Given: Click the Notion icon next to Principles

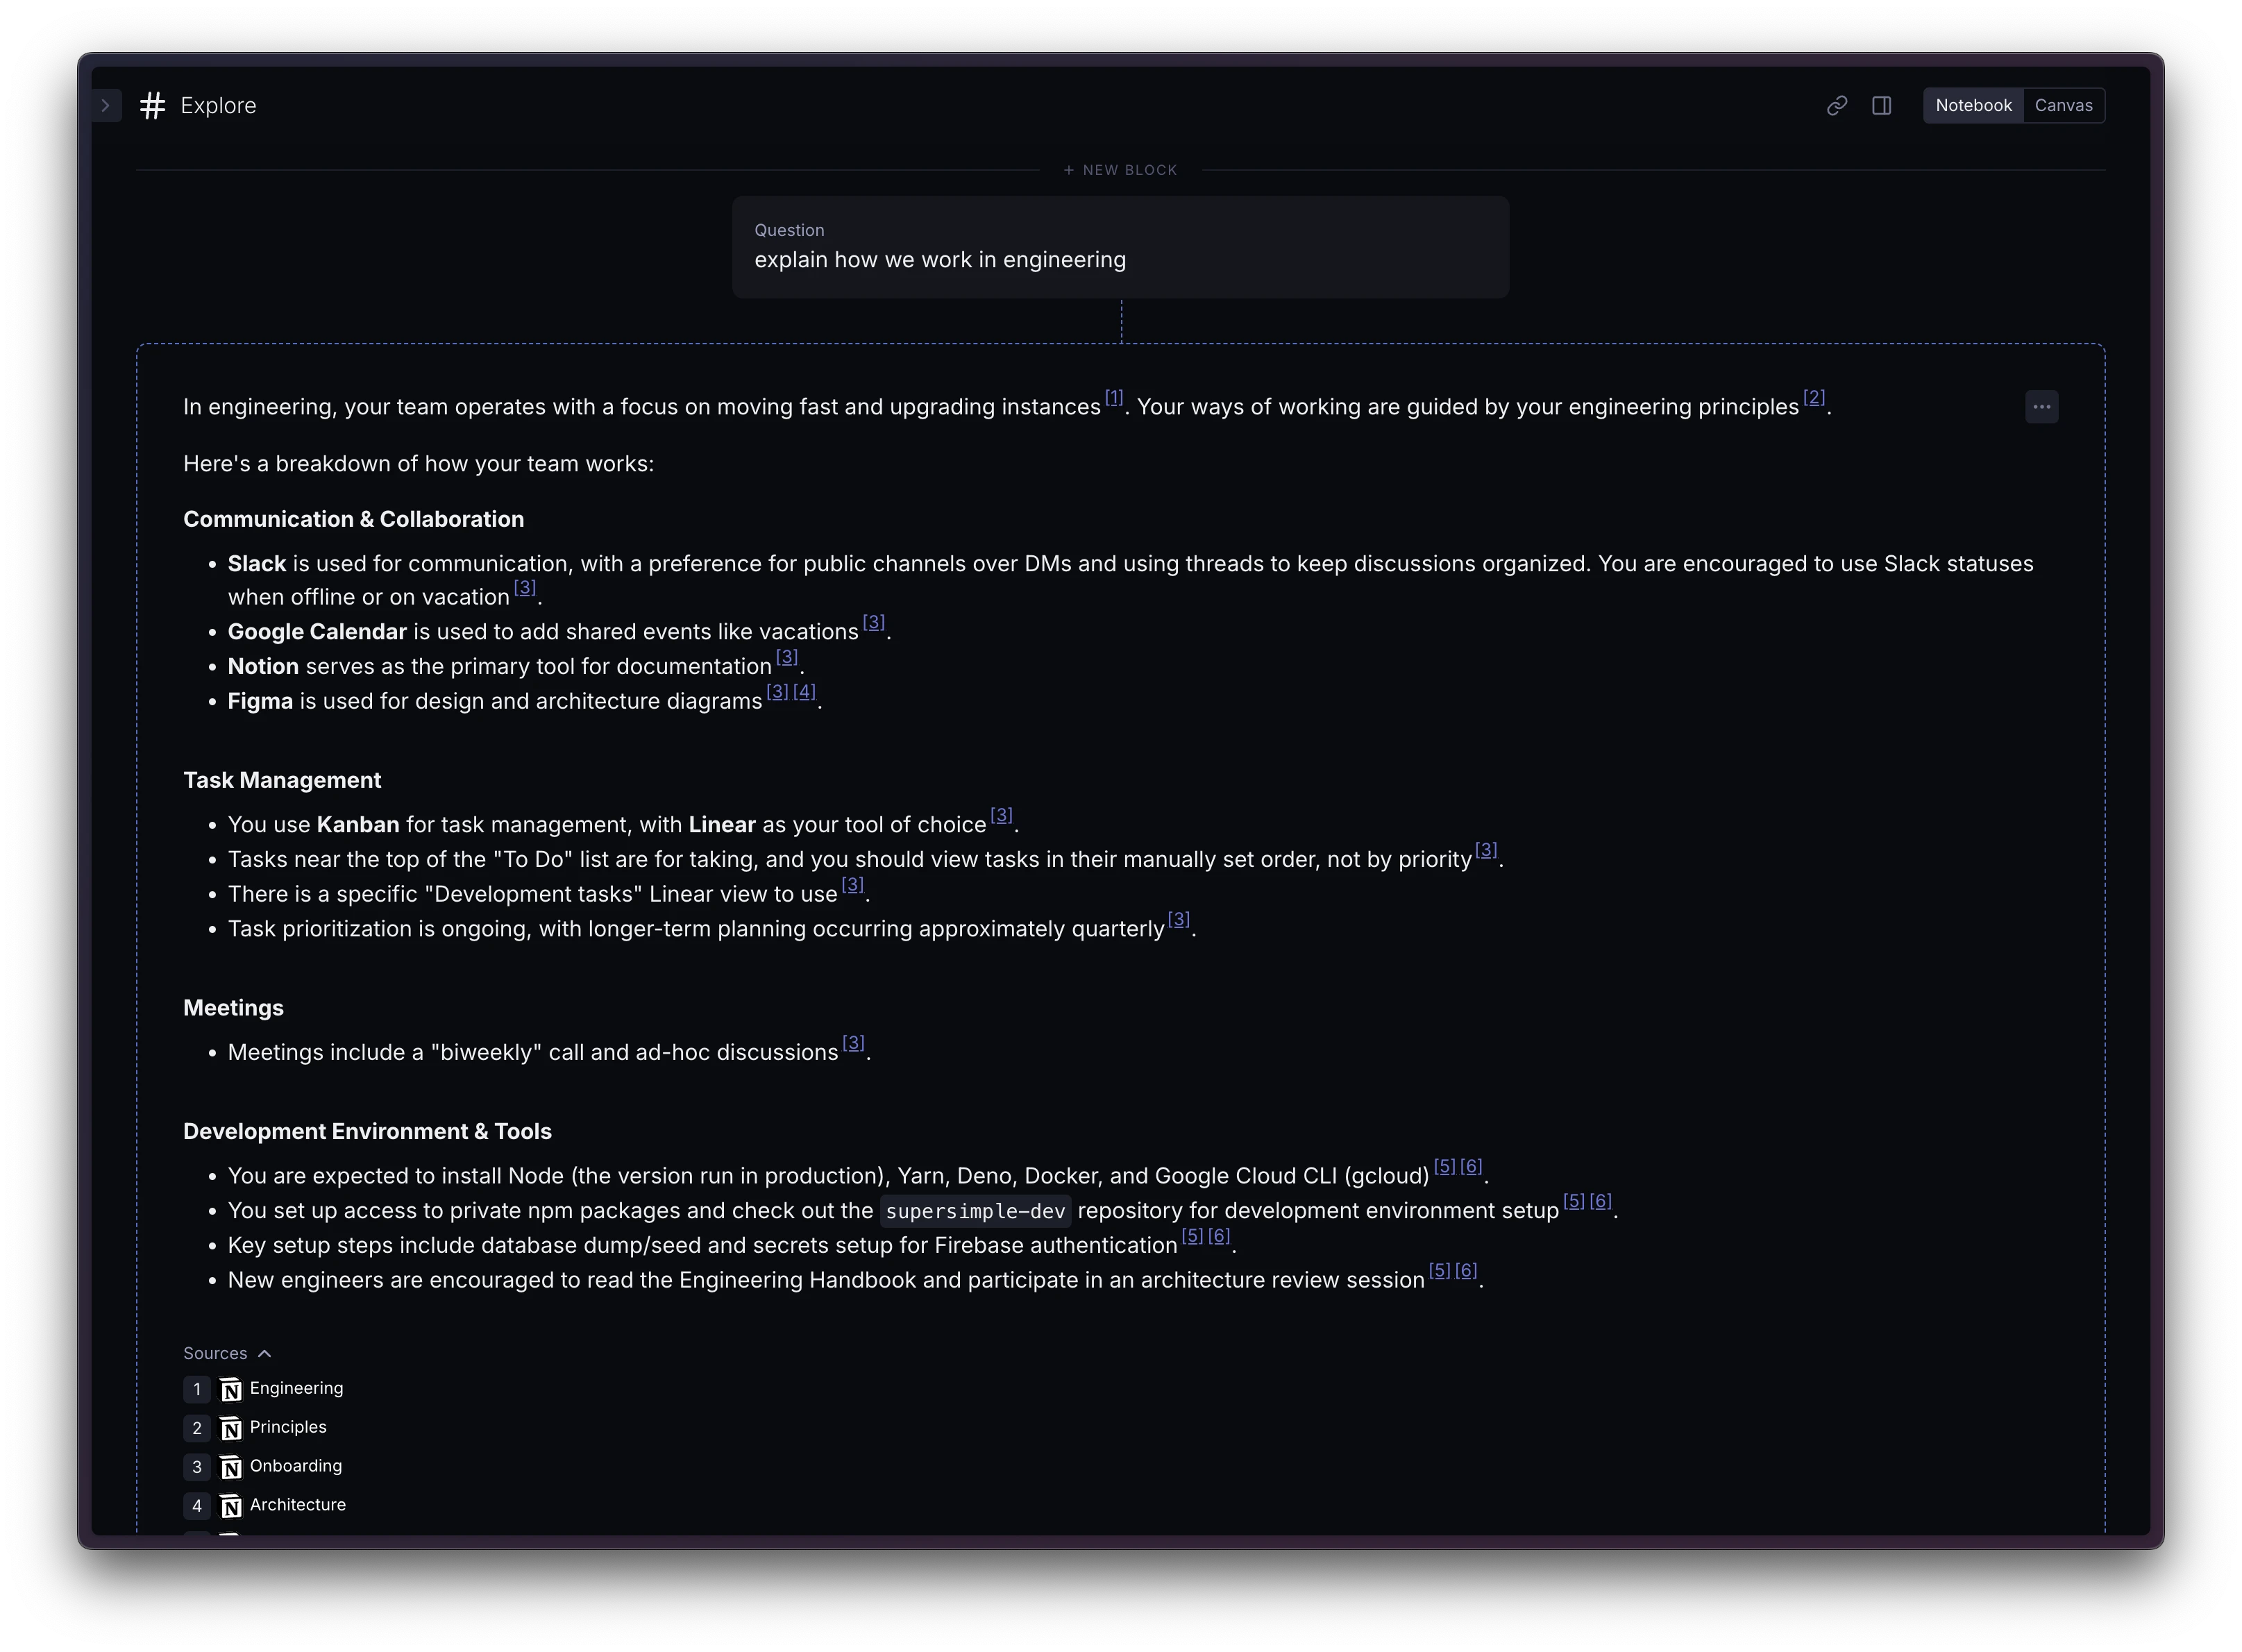Looking at the screenshot, I should [231, 1429].
